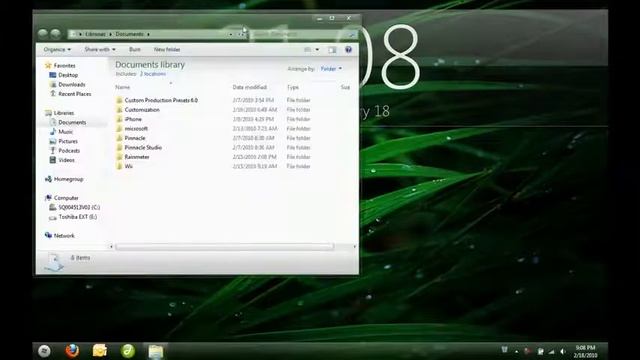640x360 pixels.
Task: Sort by the Size column header
Action: 345,87
